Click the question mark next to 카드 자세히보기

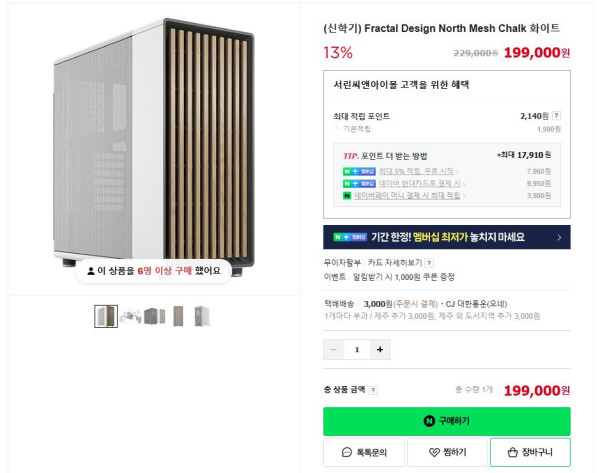pyautogui.click(x=429, y=263)
